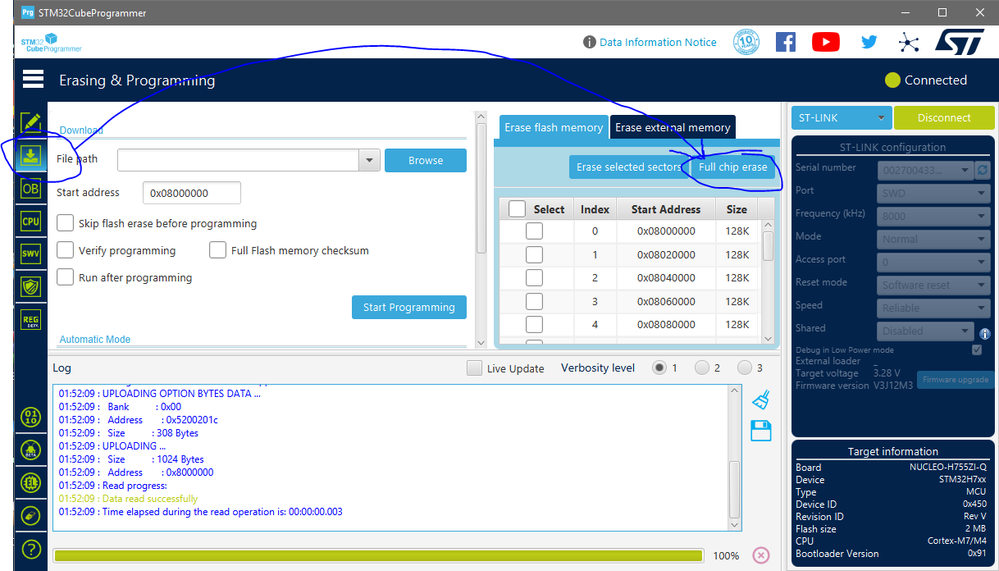Open ST Facebook page icon
This screenshot has width=999, height=571.
coord(786,42)
